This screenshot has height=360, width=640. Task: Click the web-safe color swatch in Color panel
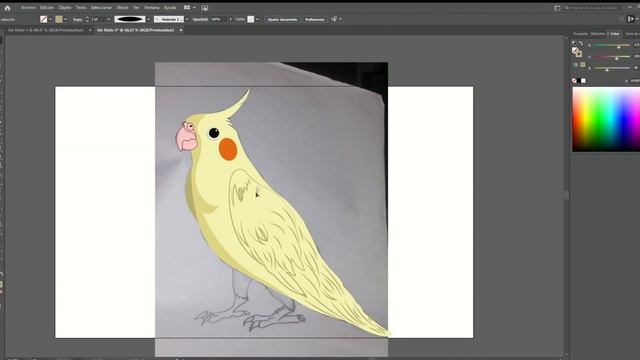583,64
